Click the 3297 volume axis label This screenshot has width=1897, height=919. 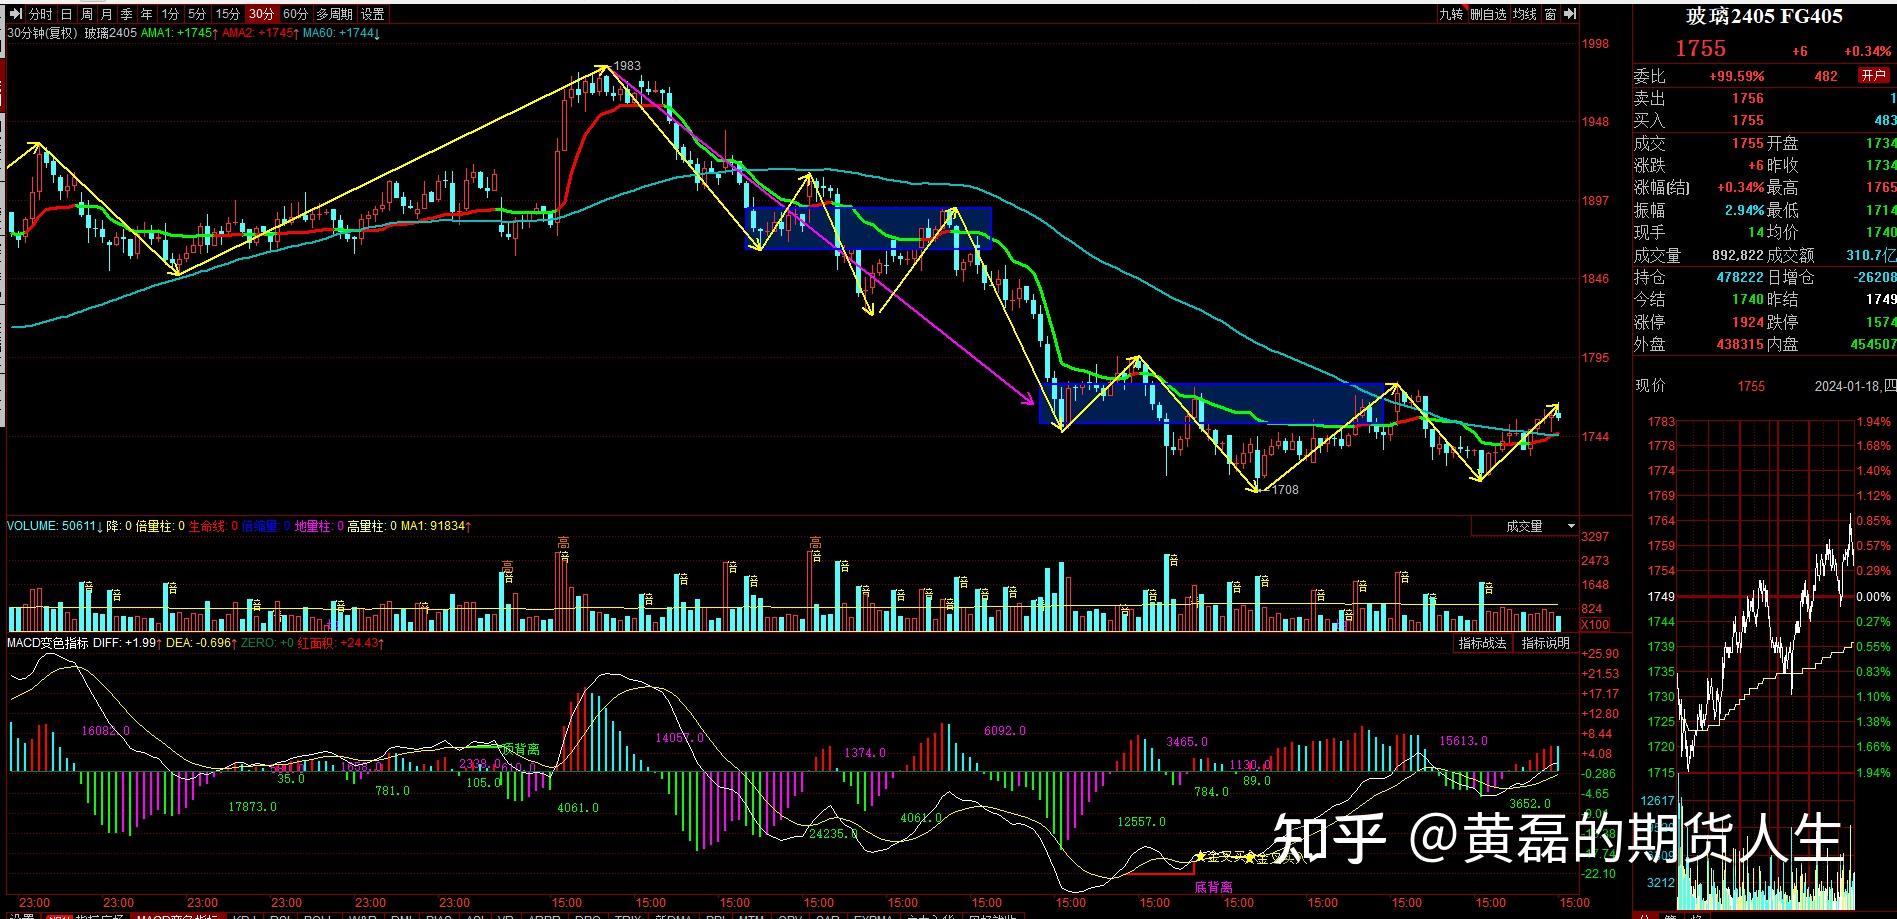click(1595, 537)
